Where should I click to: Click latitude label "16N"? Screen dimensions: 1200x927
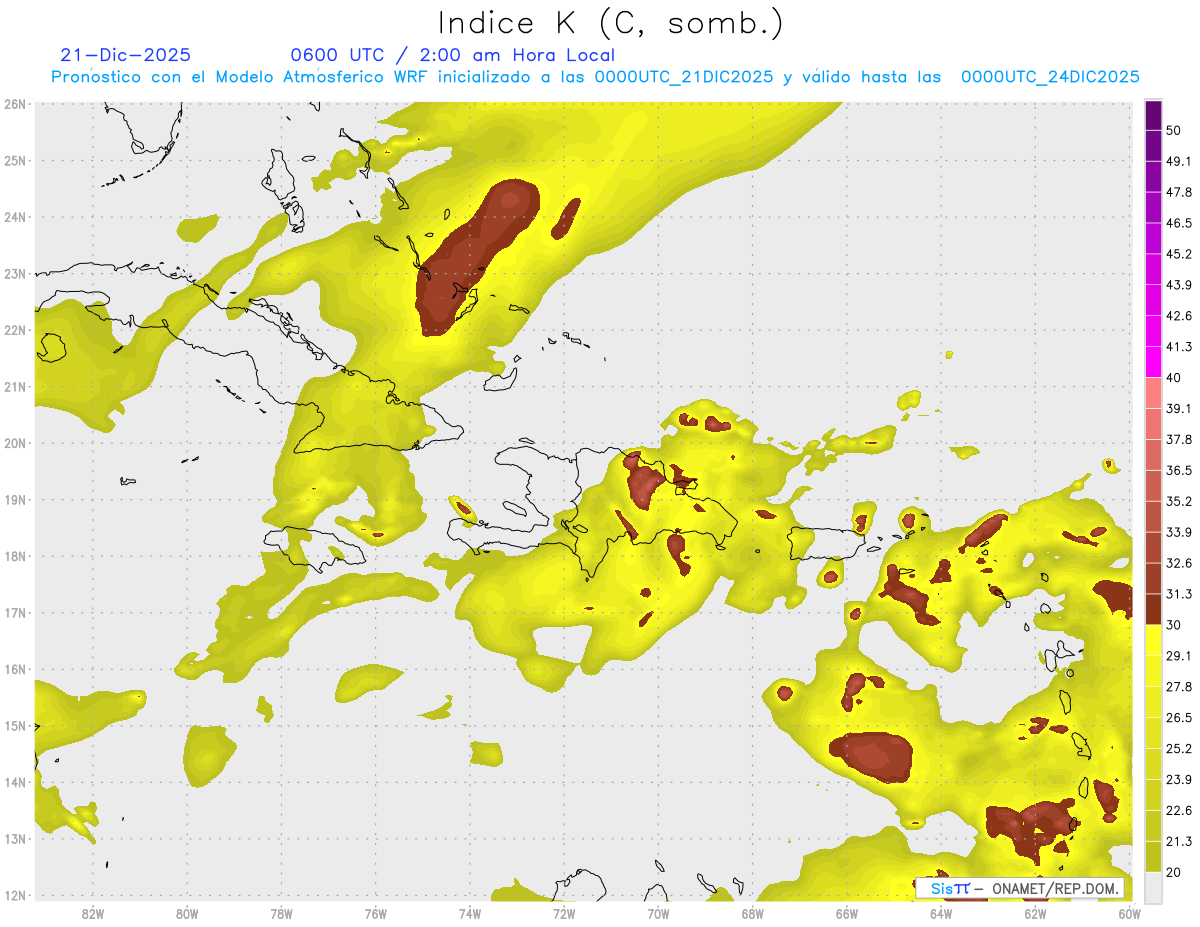pyautogui.click(x=15, y=669)
